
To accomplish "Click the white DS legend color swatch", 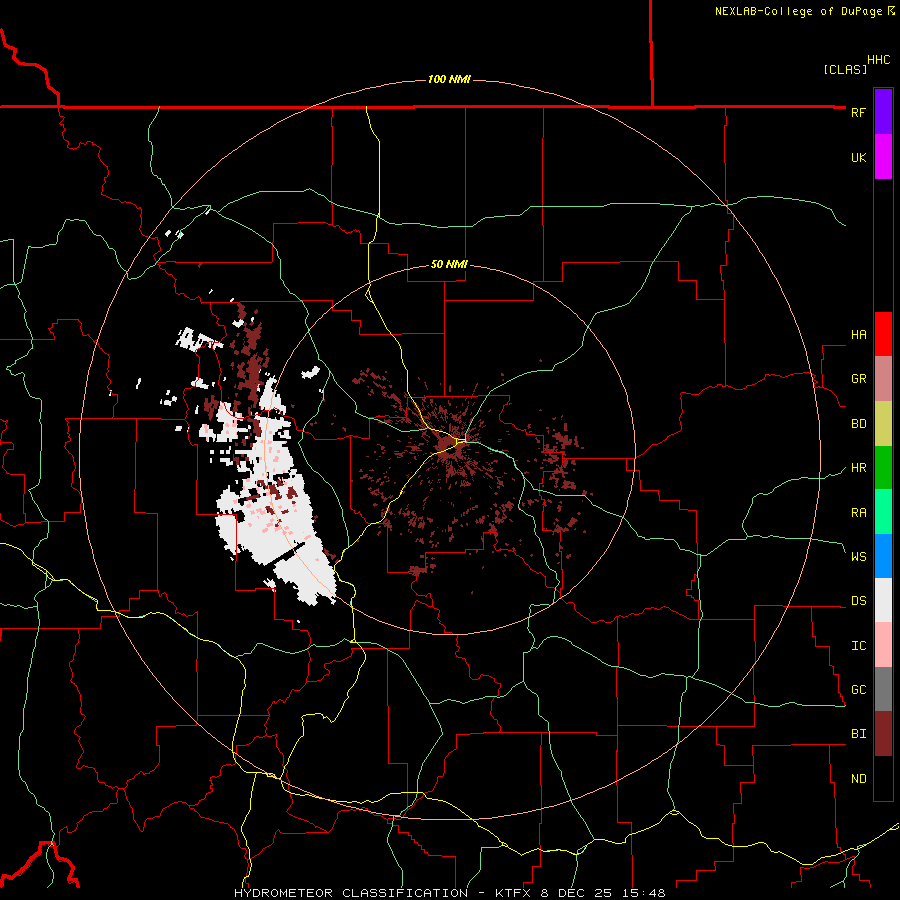I will click(883, 600).
